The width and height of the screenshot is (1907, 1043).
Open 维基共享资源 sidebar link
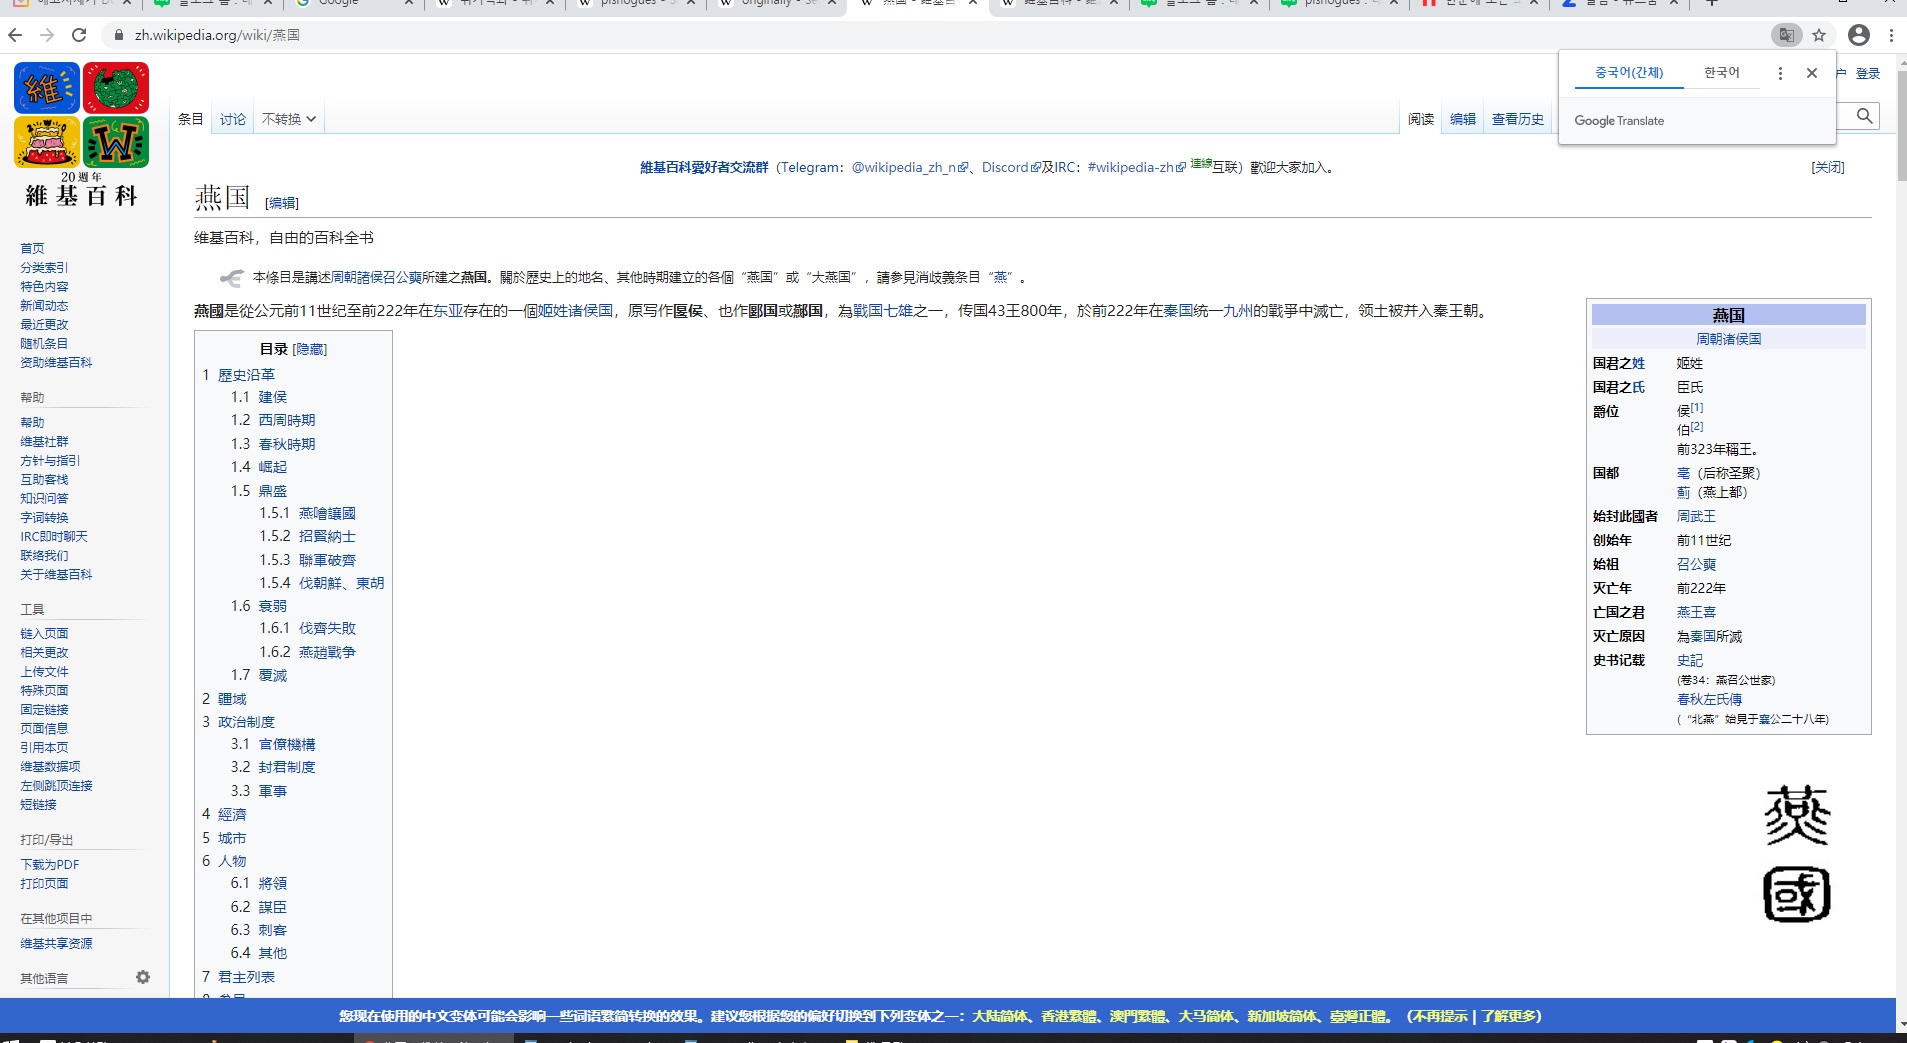pyautogui.click(x=56, y=943)
